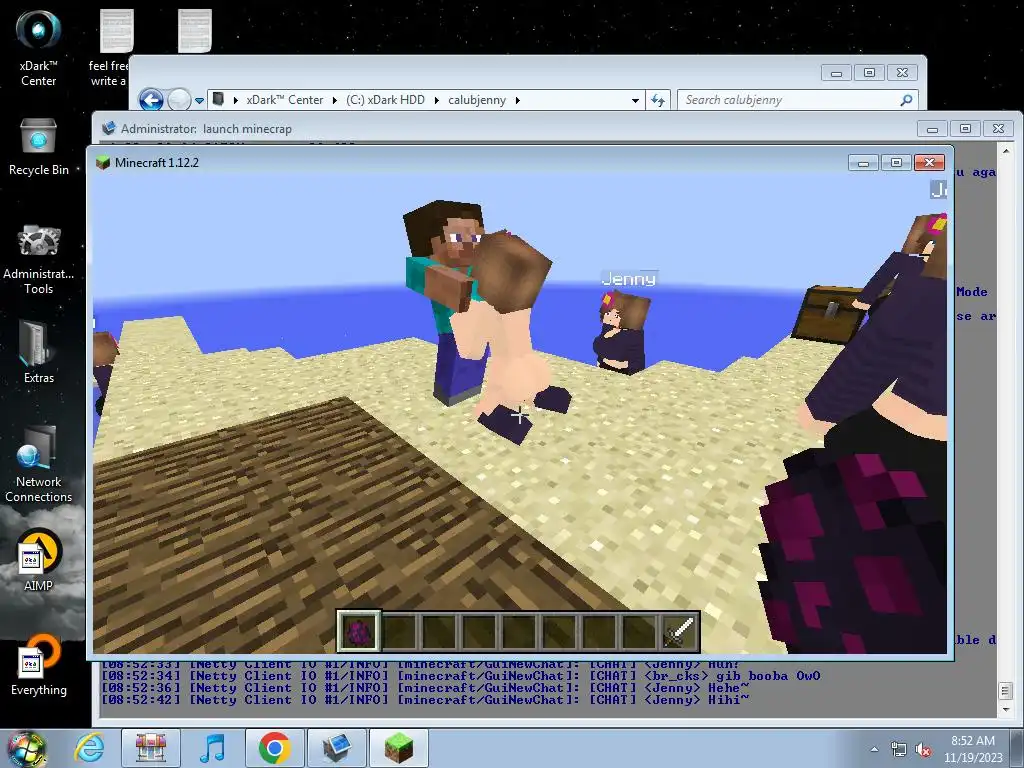
Task: Click the 'gib booba OwO' chat log line
Action: [x=461, y=676]
